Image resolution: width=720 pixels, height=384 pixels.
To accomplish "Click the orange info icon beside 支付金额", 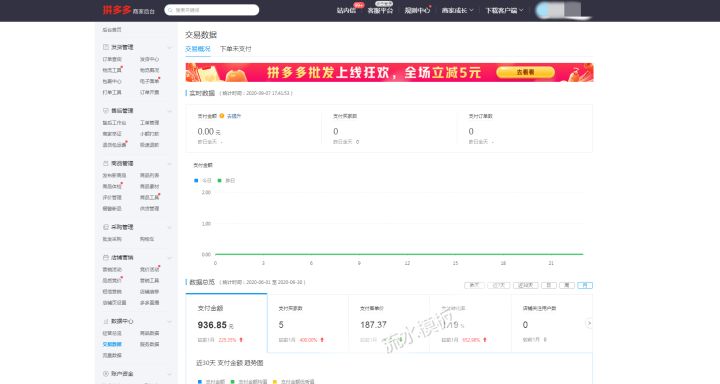I will [x=222, y=116].
